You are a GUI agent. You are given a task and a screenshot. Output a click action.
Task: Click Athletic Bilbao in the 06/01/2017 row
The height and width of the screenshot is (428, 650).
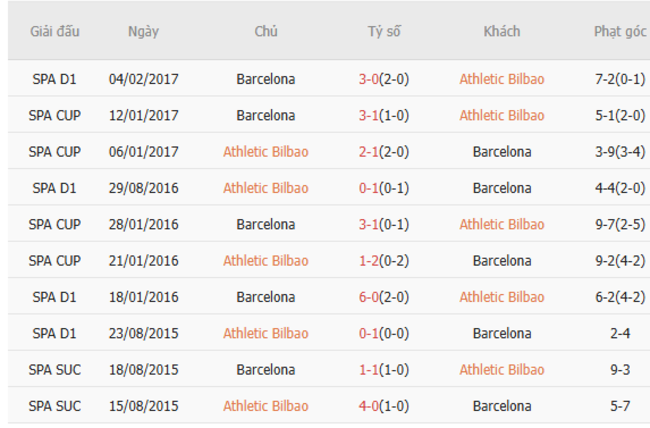point(265,152)
